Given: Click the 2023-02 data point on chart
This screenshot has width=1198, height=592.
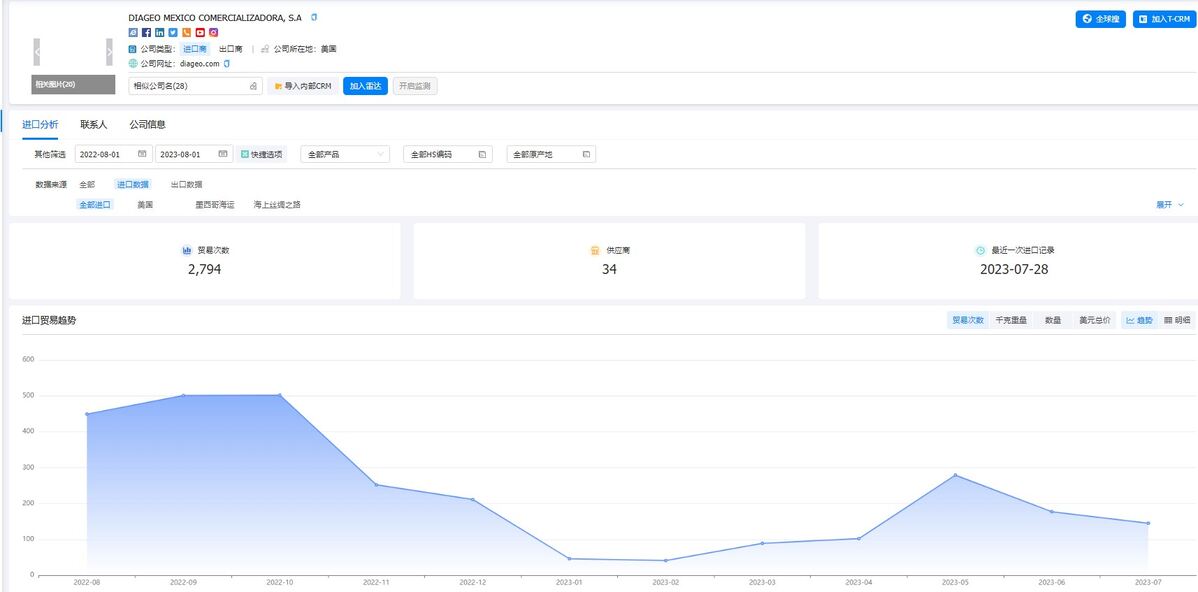Looking at the screenshot, I should pos(665,561).
